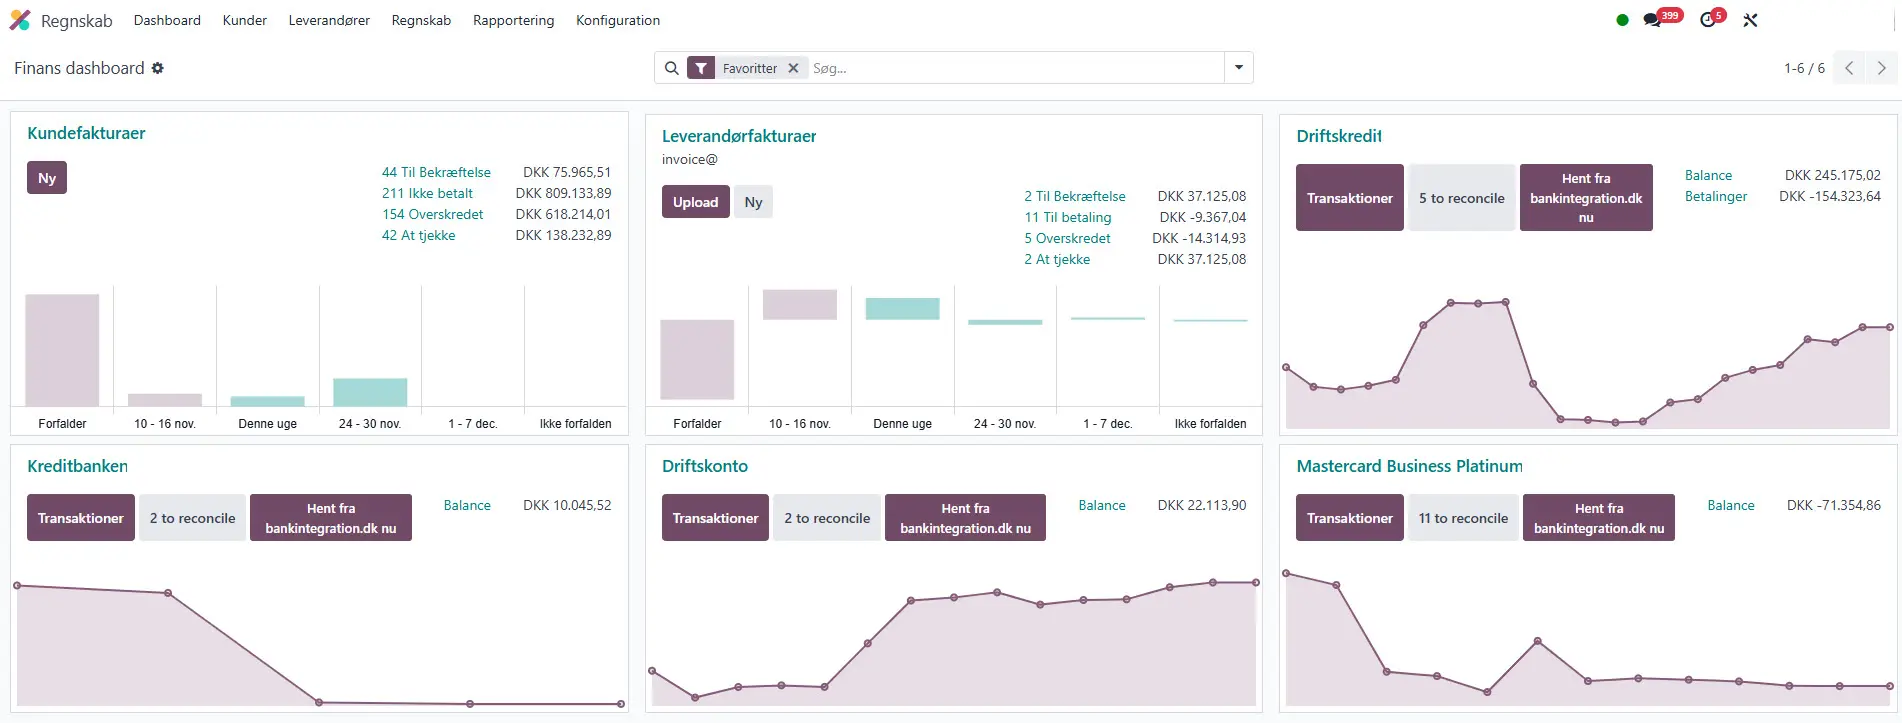Click the debug tools wrench icon
The image size is (1902, 723).
pos(1750,20)
